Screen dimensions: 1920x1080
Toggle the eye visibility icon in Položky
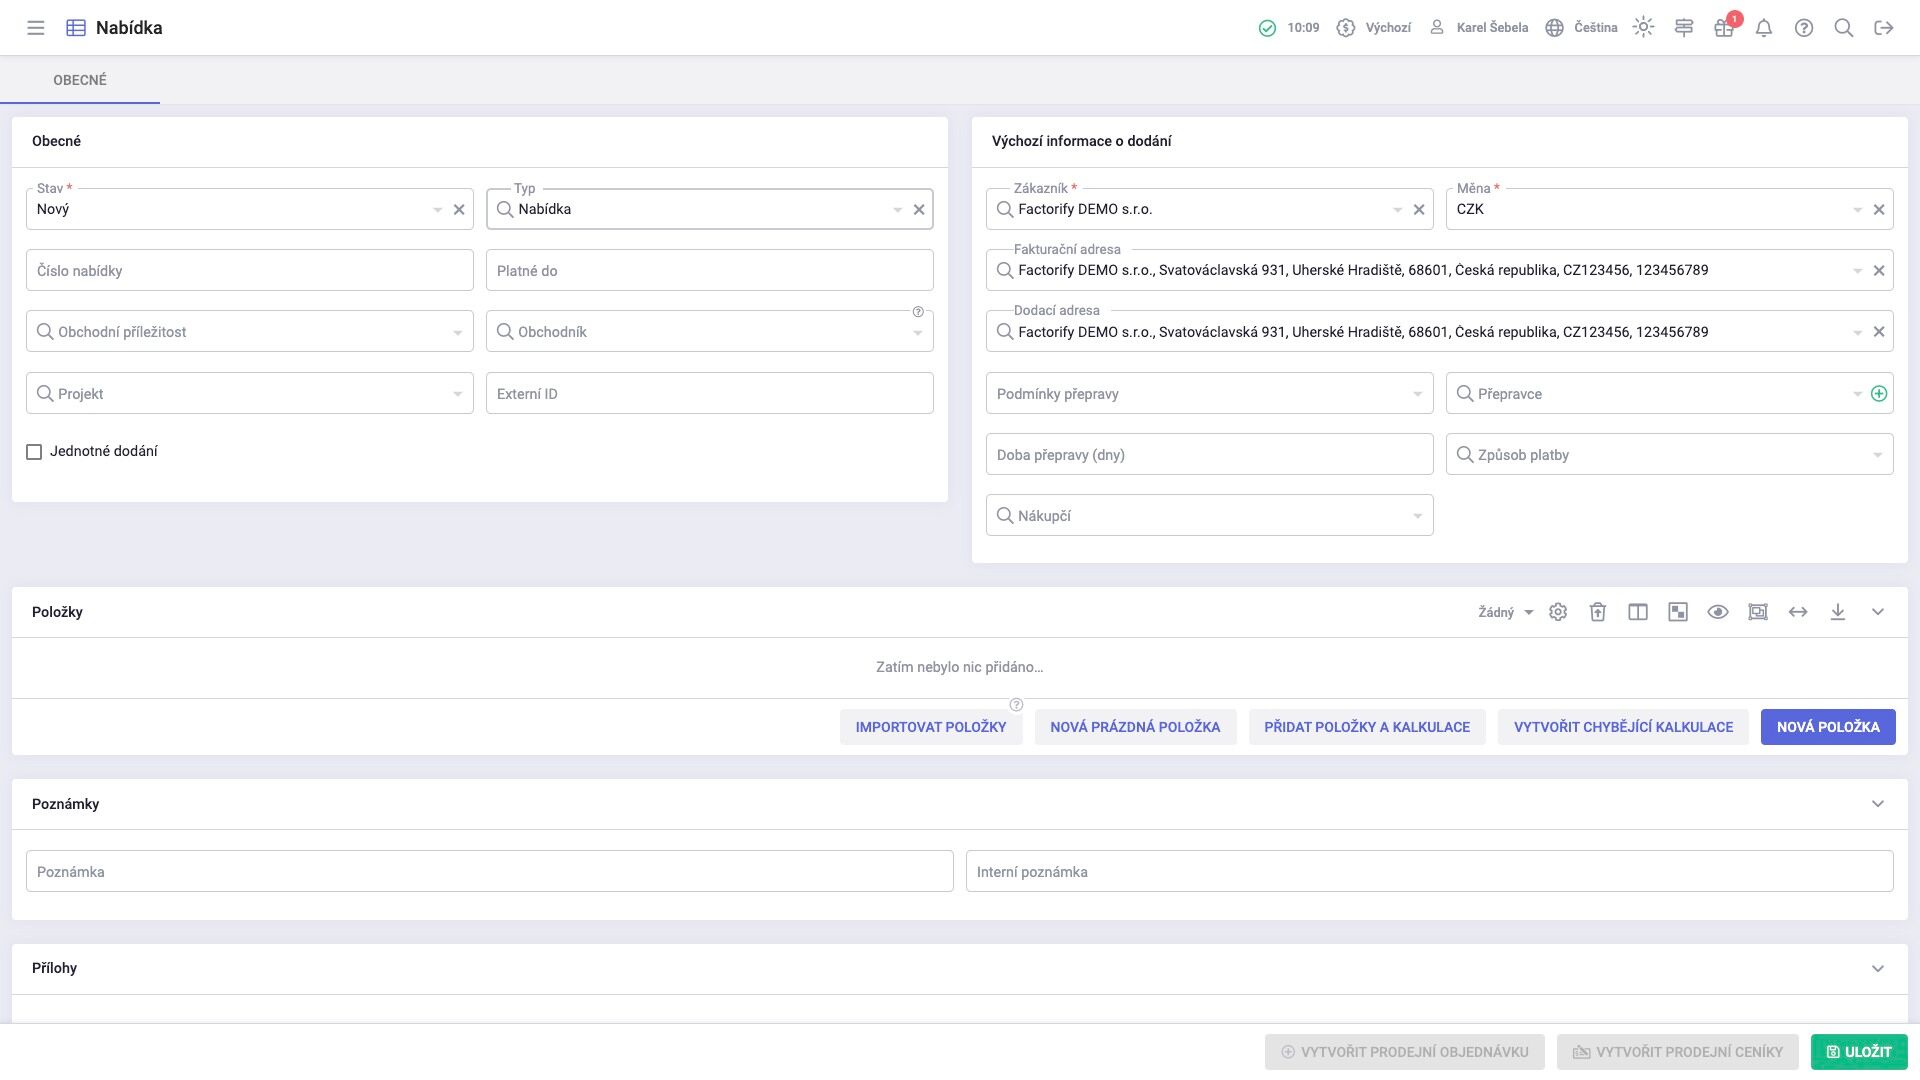1718,612
